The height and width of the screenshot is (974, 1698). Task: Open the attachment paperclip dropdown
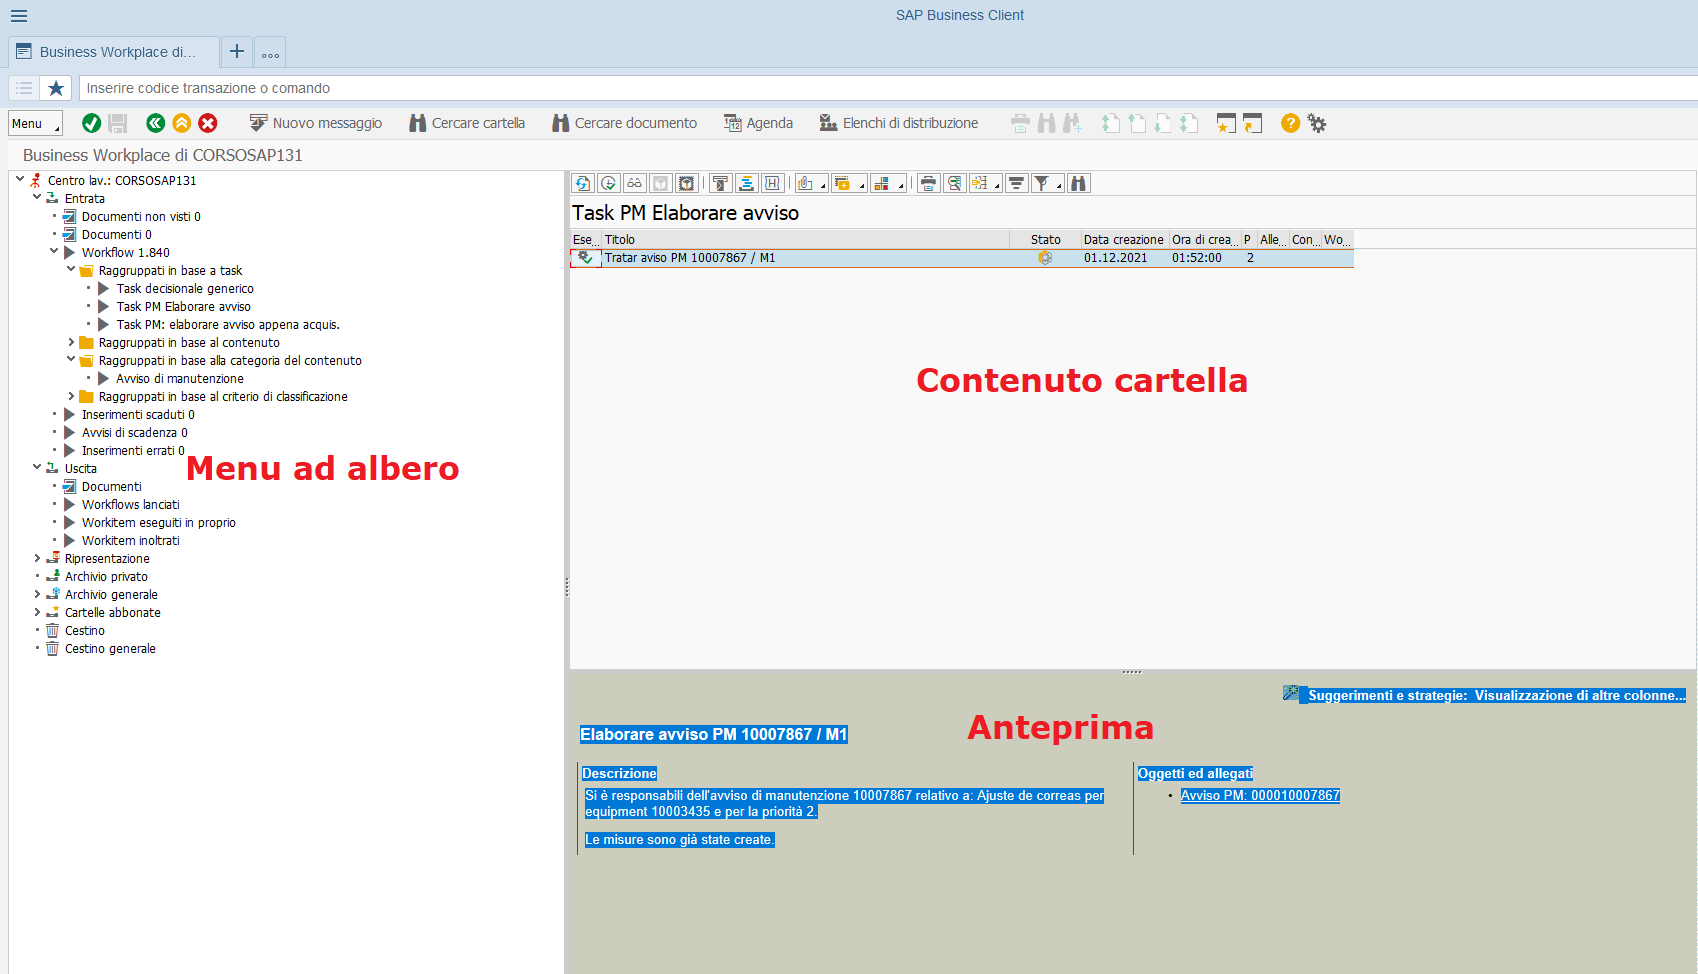[x=811, y=183]
